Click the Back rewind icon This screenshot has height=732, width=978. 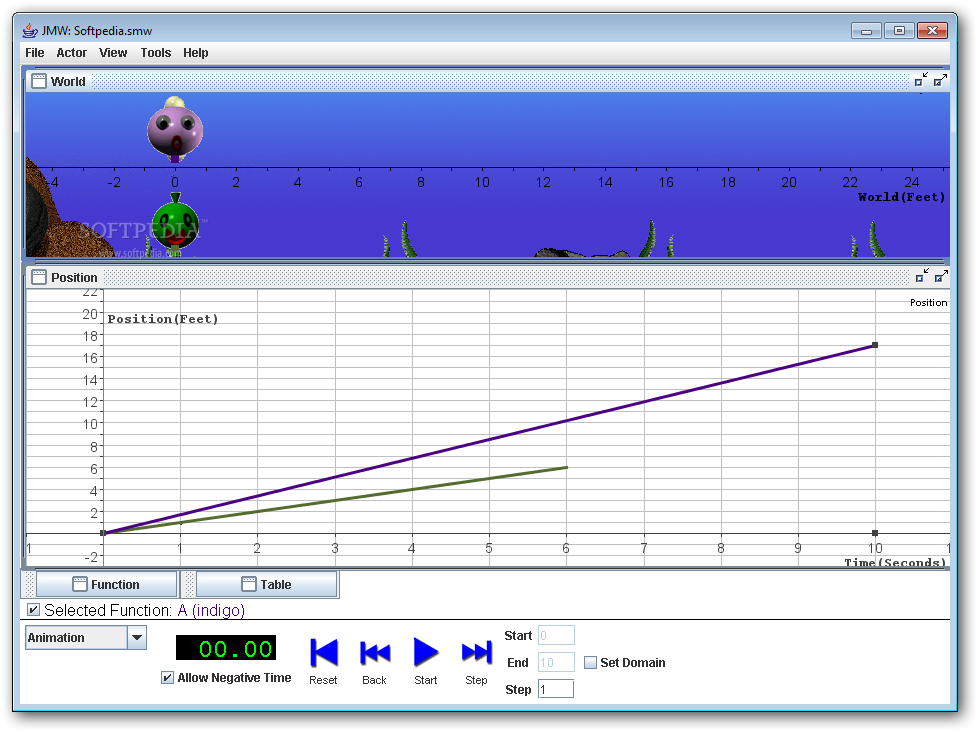[x=375, y=653]
